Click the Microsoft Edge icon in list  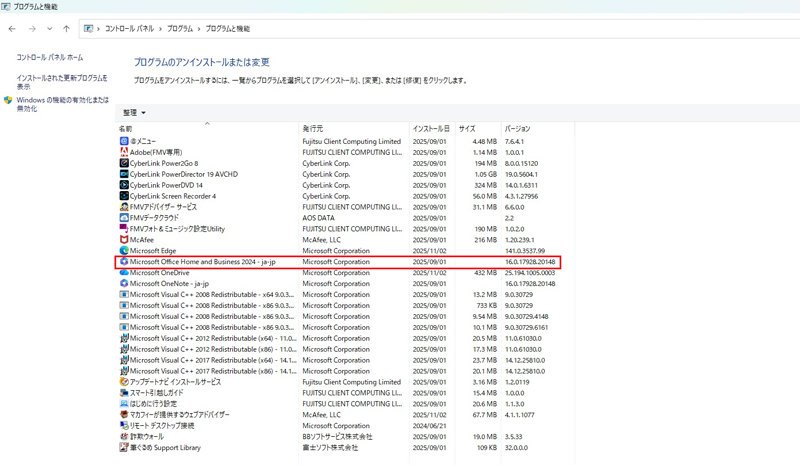point(124,251)
